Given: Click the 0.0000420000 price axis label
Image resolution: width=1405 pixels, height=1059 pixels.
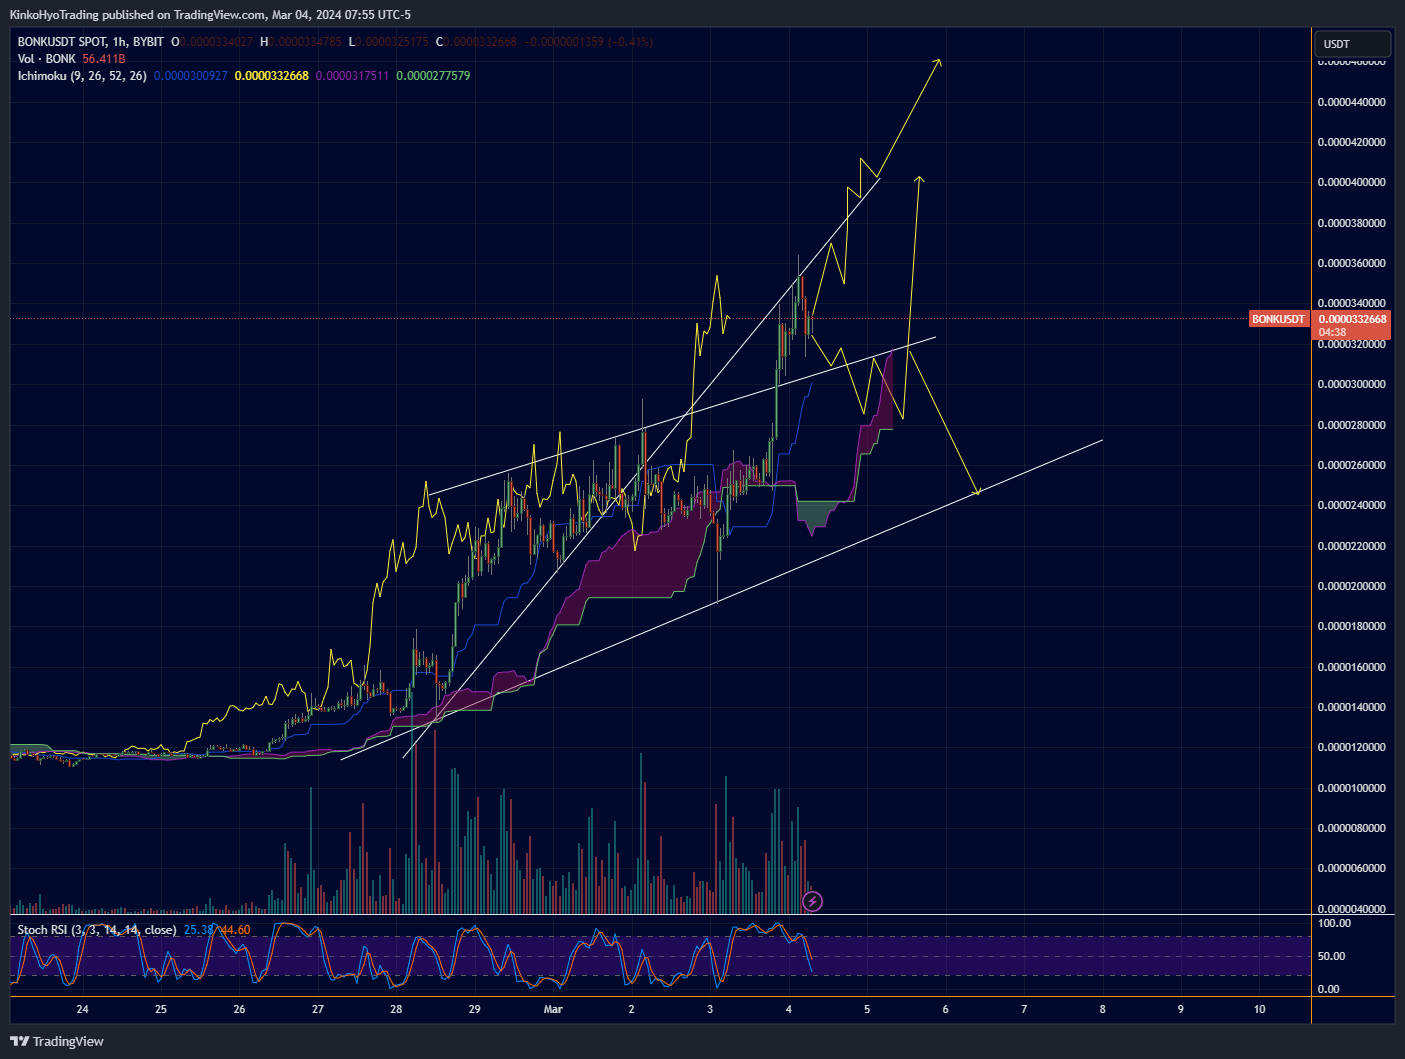Looking at the screenshot, I should pos(1351,142).
